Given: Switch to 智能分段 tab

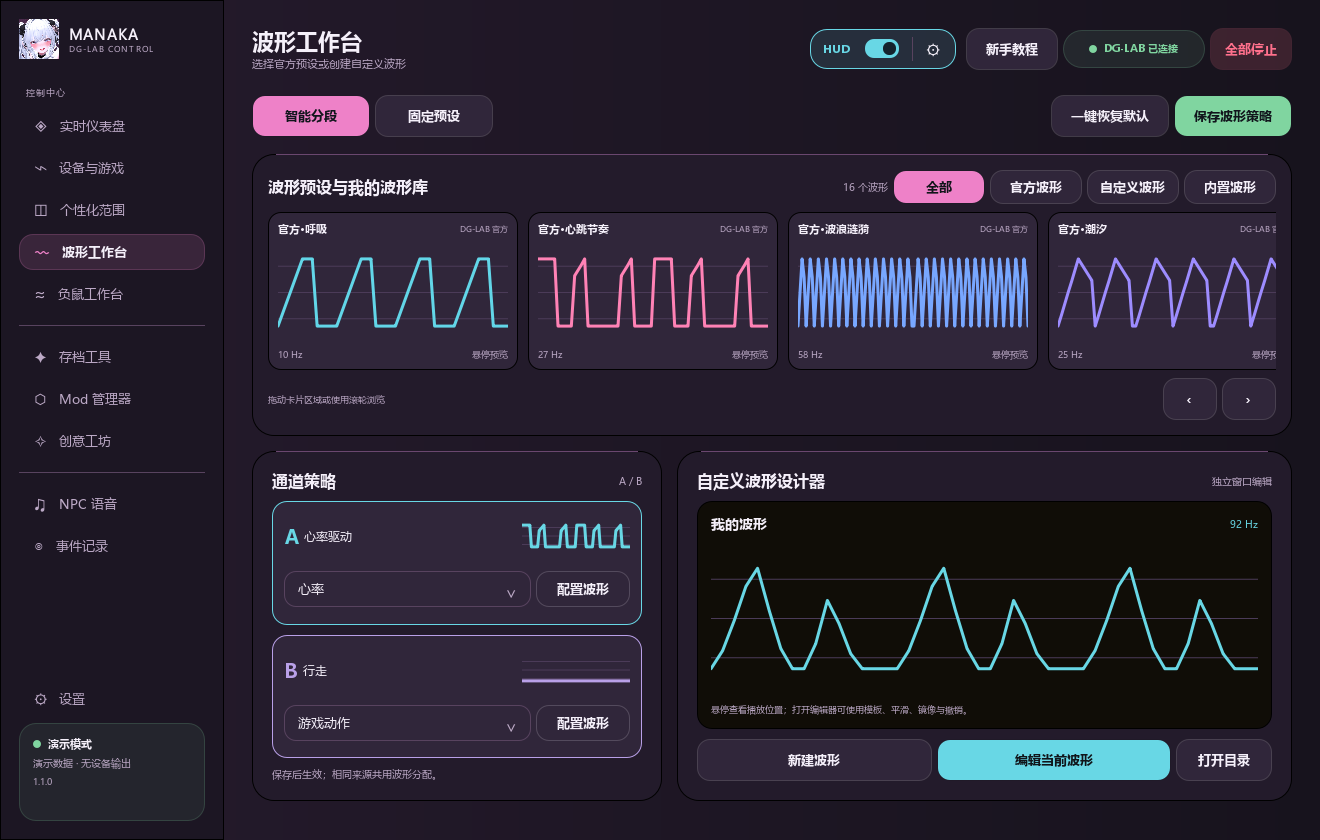Looking at the screenshot, I should tap(311, 116).
